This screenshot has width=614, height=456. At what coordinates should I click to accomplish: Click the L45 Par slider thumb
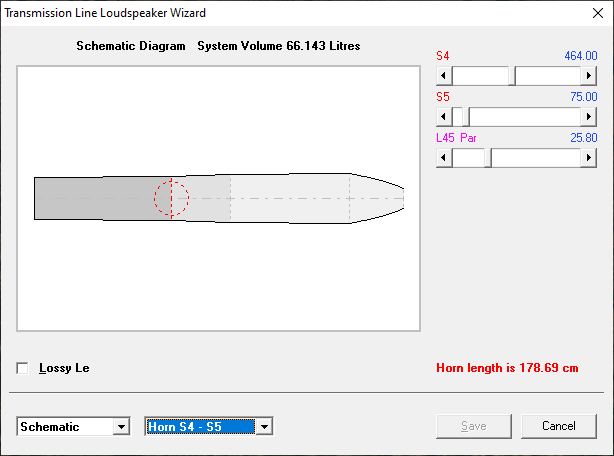488,158
